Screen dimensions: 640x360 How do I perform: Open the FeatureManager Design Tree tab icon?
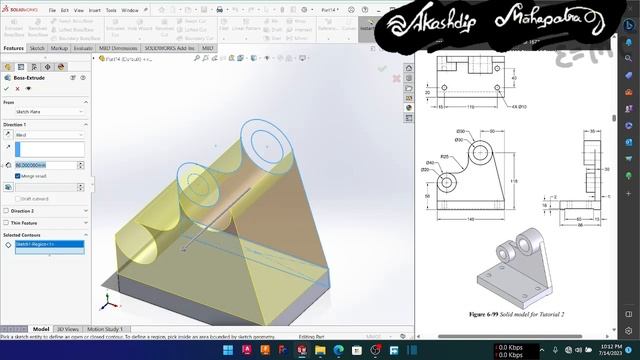click(8, 67)
